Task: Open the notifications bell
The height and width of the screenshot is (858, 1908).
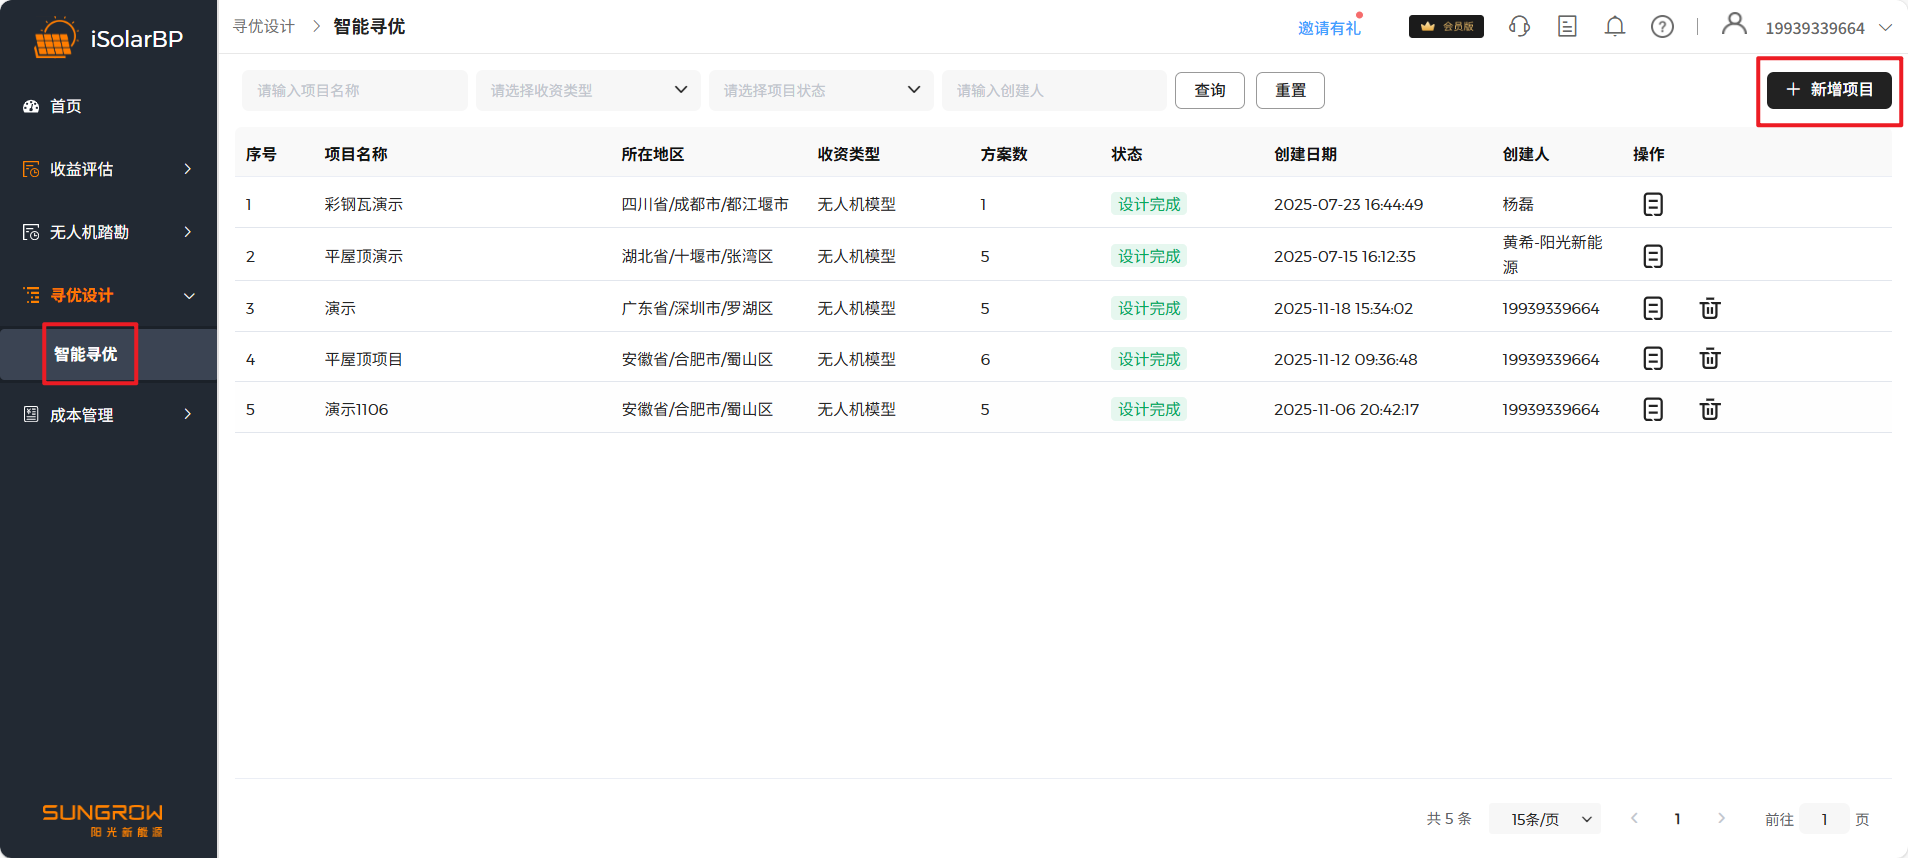Action: tap(1614, 27)
